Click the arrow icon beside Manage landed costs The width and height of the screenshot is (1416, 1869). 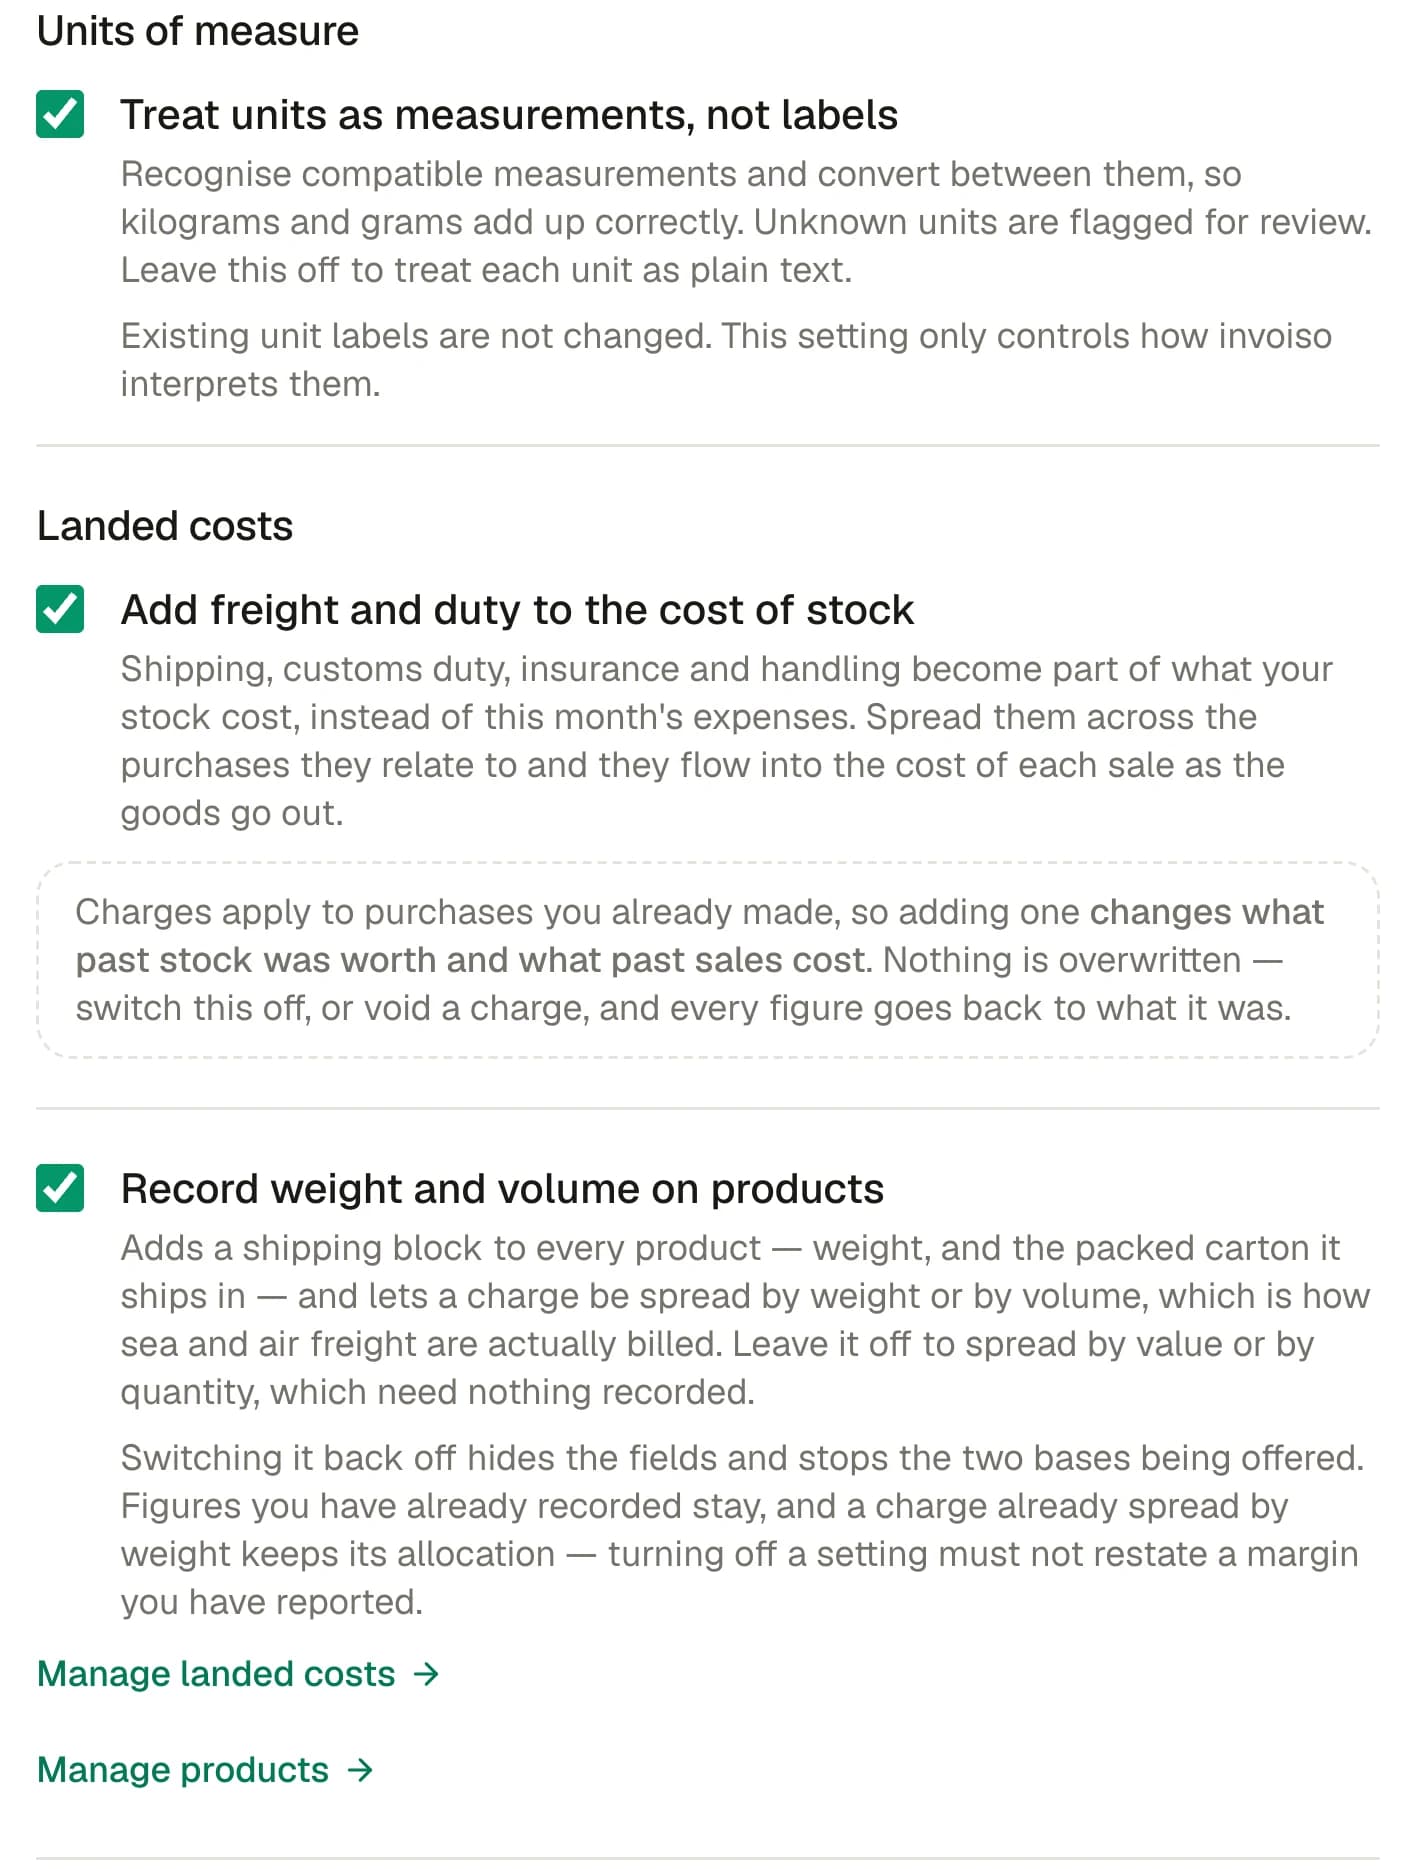(427, 1674)
